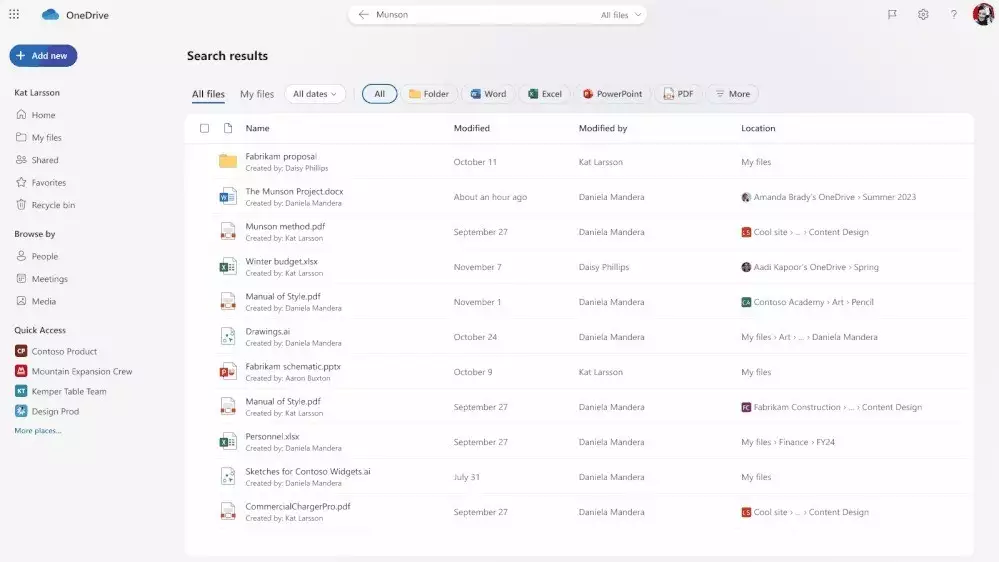Click Personnel.xlsx Excel icon
The width and height of the screenshot is (999, 562).
click(227, 442)
